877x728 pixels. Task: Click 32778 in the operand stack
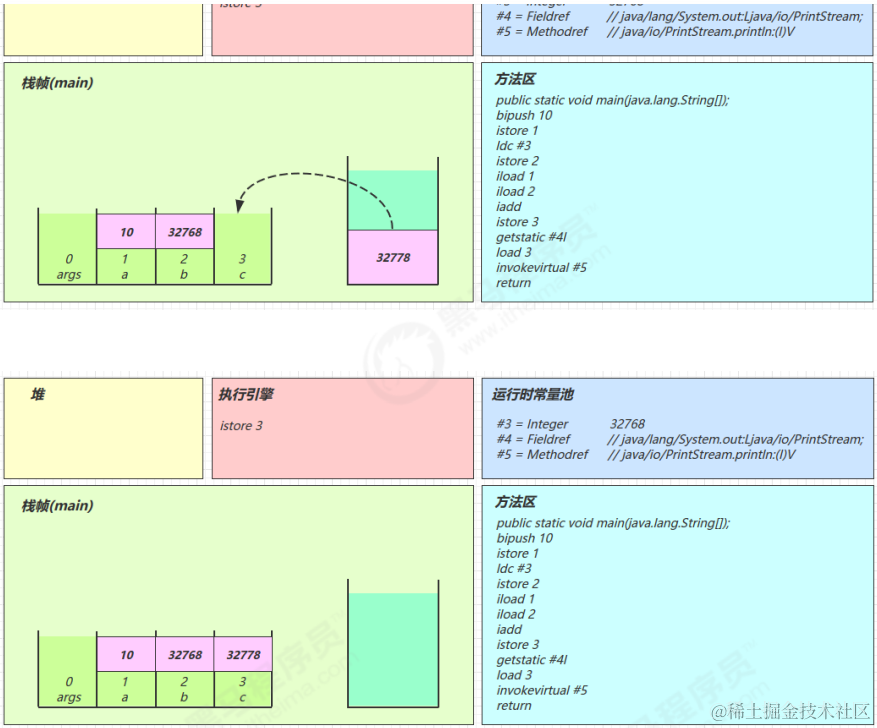pyautogui.click(x=393, y=257)
